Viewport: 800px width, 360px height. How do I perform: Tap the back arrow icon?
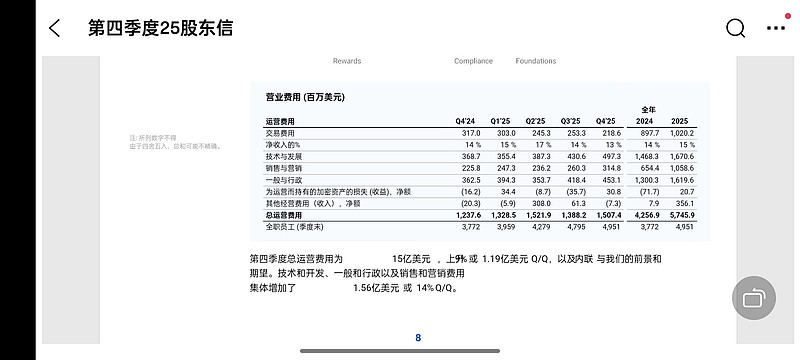click(55, 28)
